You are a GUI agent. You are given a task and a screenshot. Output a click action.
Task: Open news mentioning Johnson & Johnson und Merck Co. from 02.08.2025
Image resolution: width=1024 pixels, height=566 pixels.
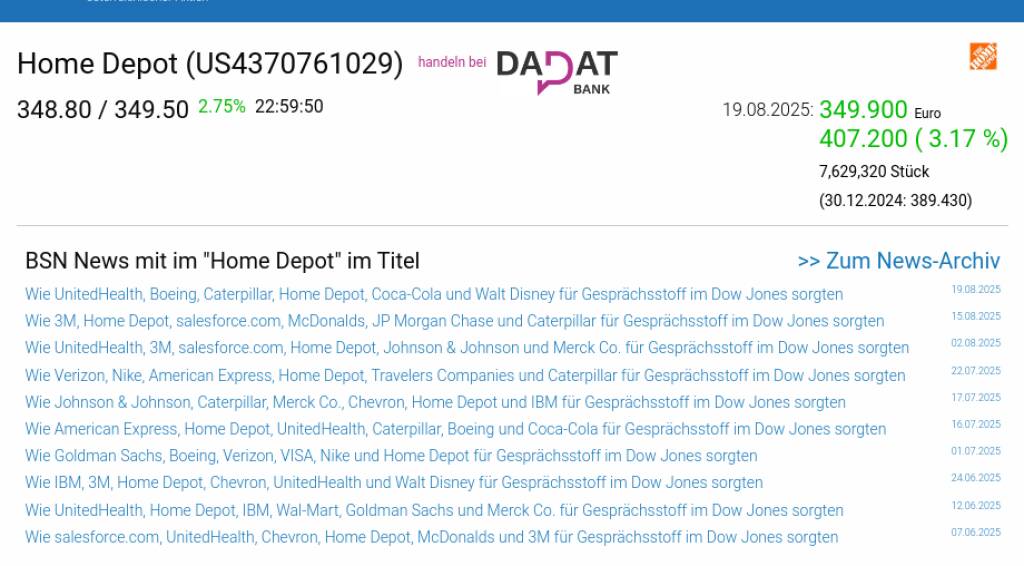pos(467,348)
